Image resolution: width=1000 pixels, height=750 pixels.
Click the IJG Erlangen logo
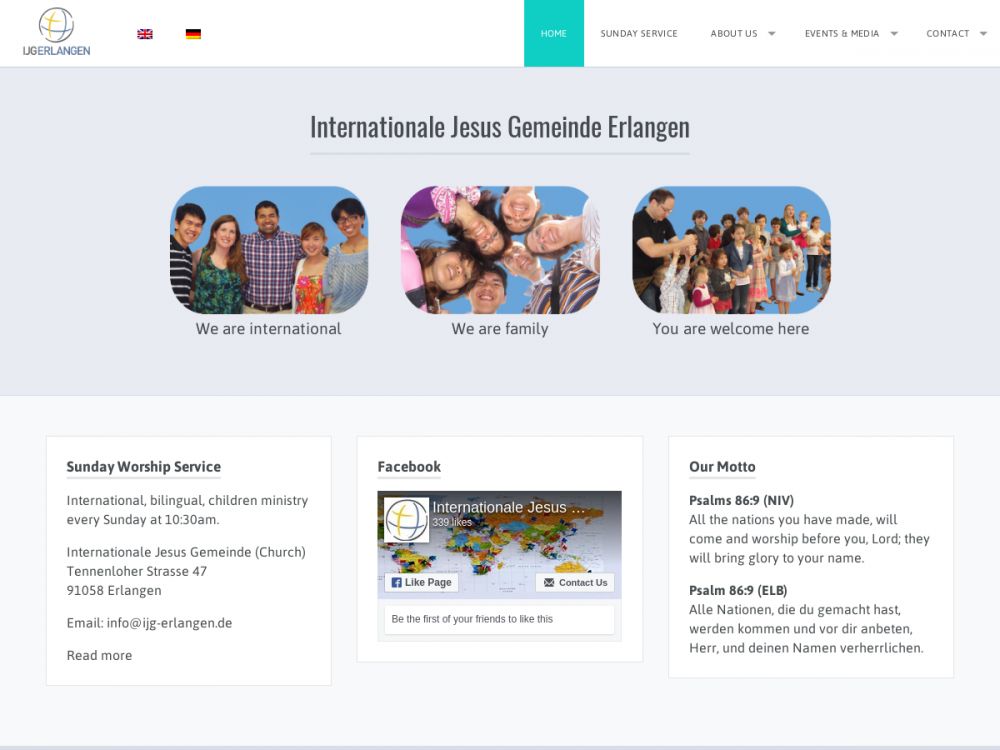coord(56,32)
